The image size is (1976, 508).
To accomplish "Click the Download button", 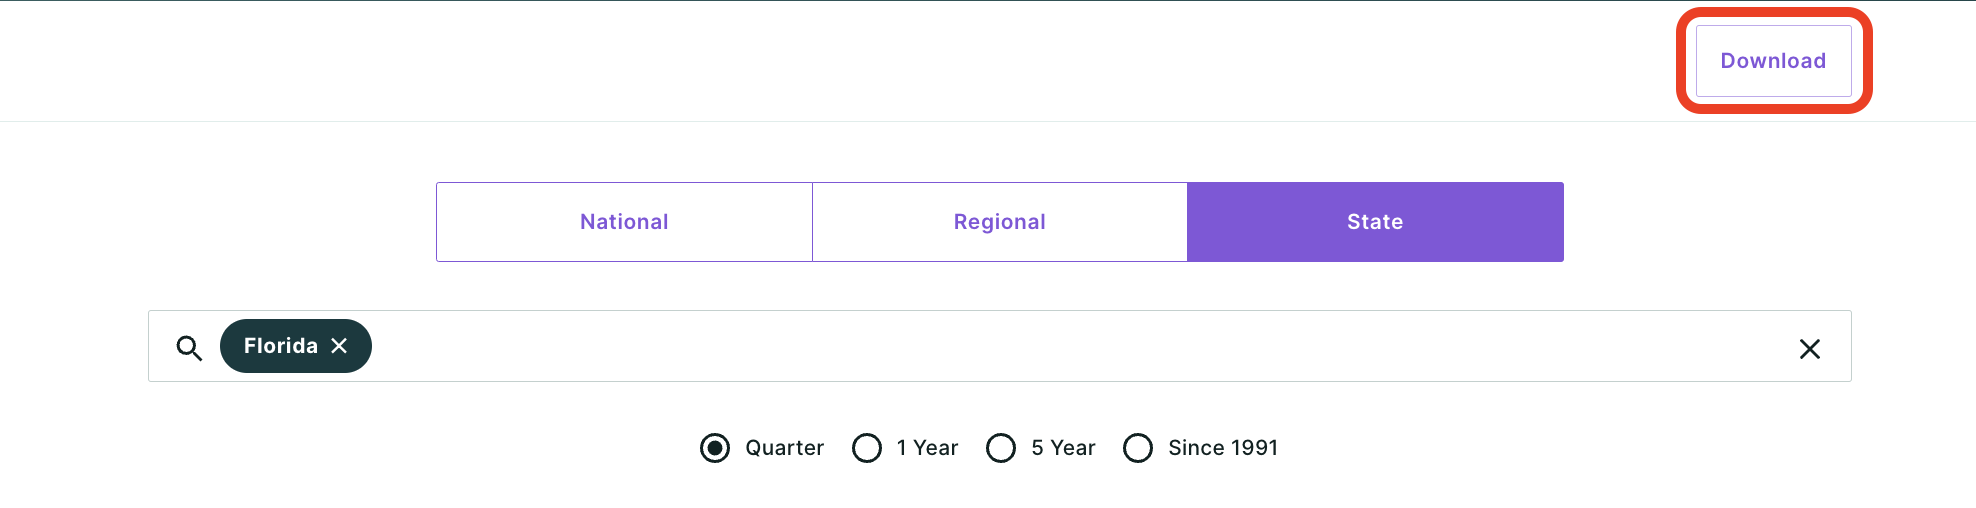I will (1773, 61).
